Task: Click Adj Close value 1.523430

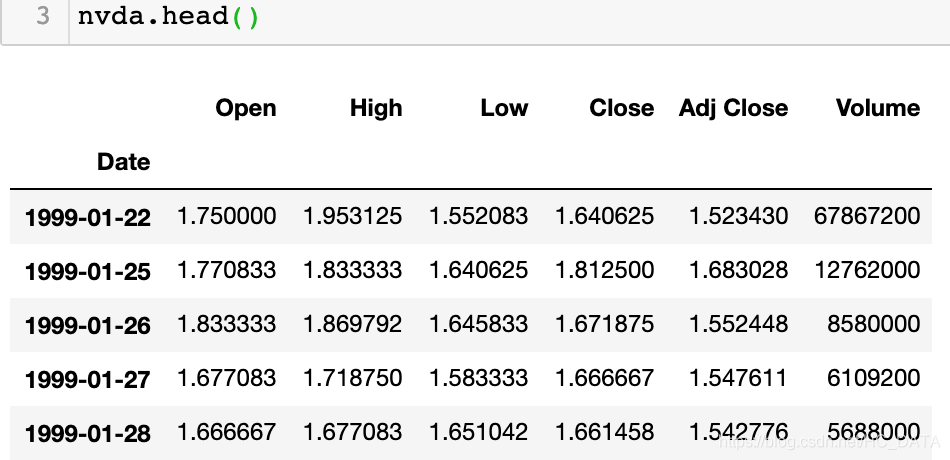Action: click(x=739, y=216)
